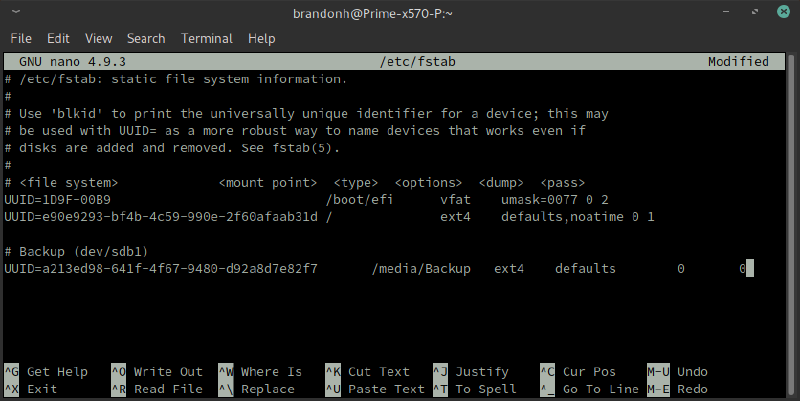Click the Undo shortcut label
Viewport: 800px width, 401px height.
tap(692, 372)
